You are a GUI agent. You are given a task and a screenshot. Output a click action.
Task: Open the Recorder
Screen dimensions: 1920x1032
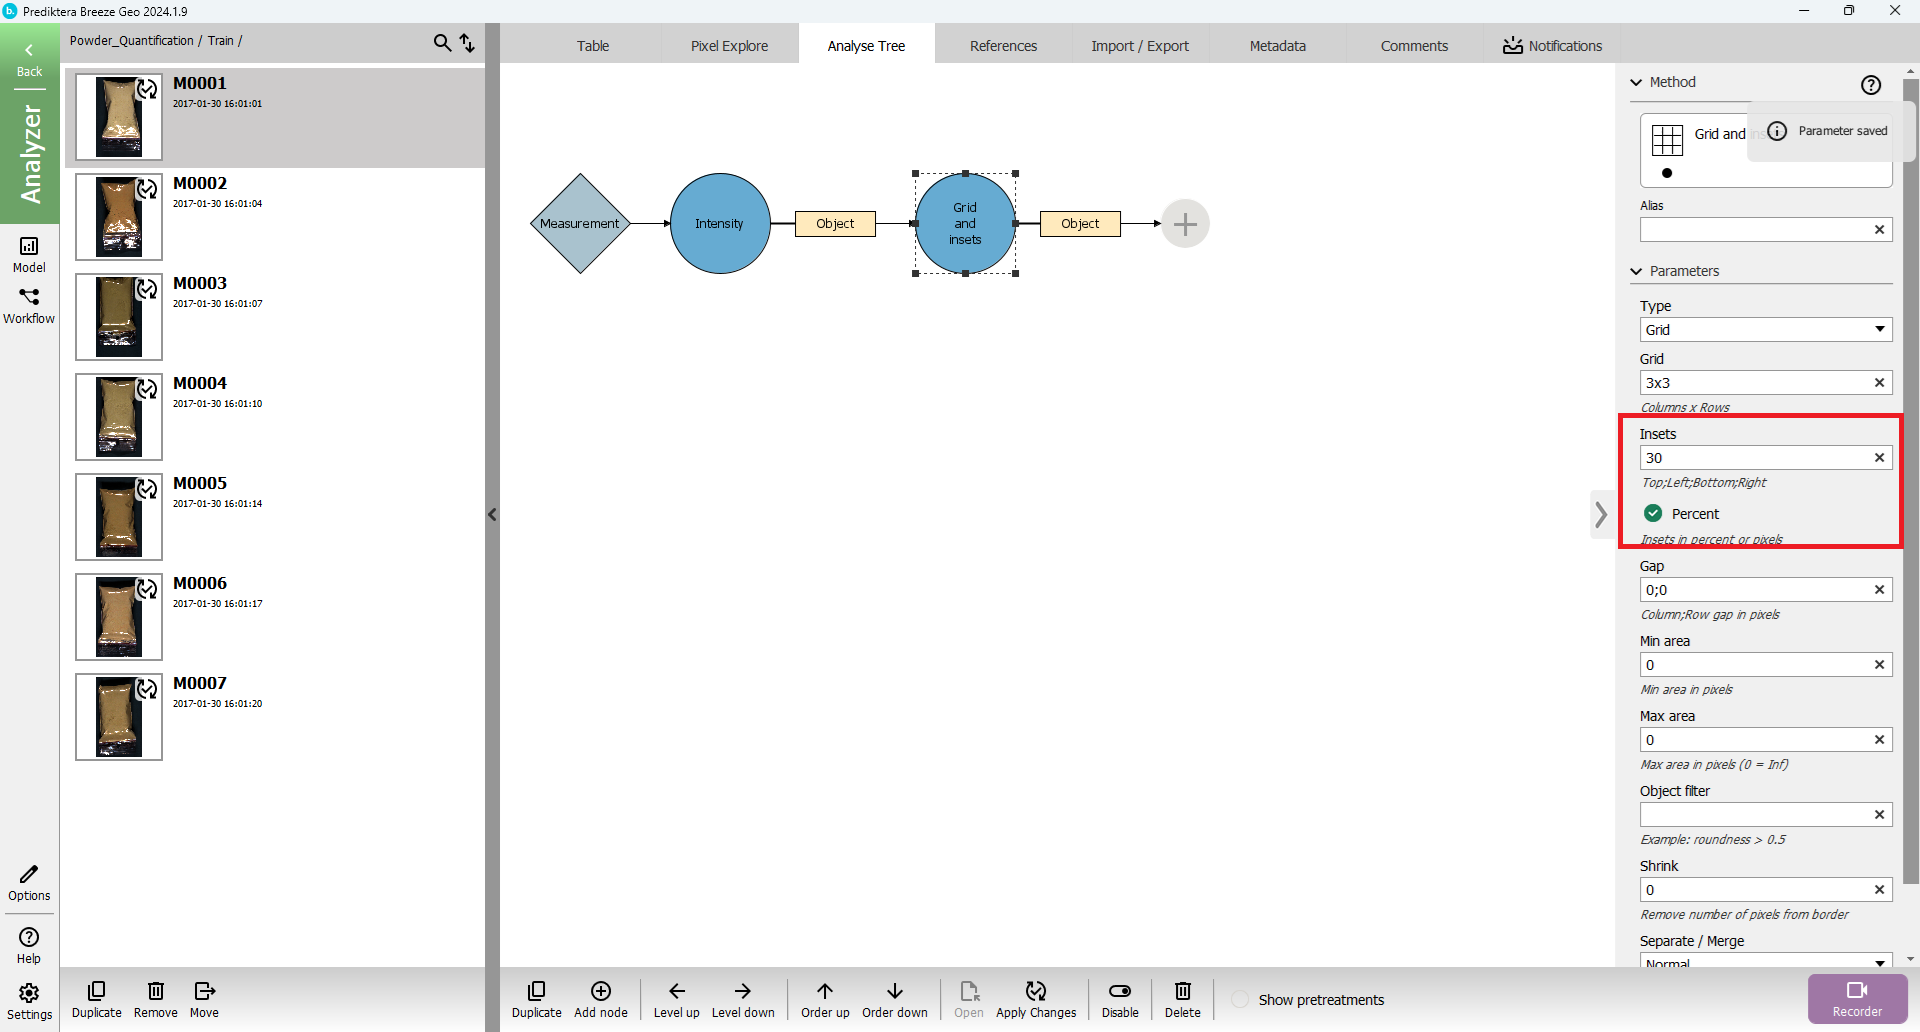(1857, 998)
